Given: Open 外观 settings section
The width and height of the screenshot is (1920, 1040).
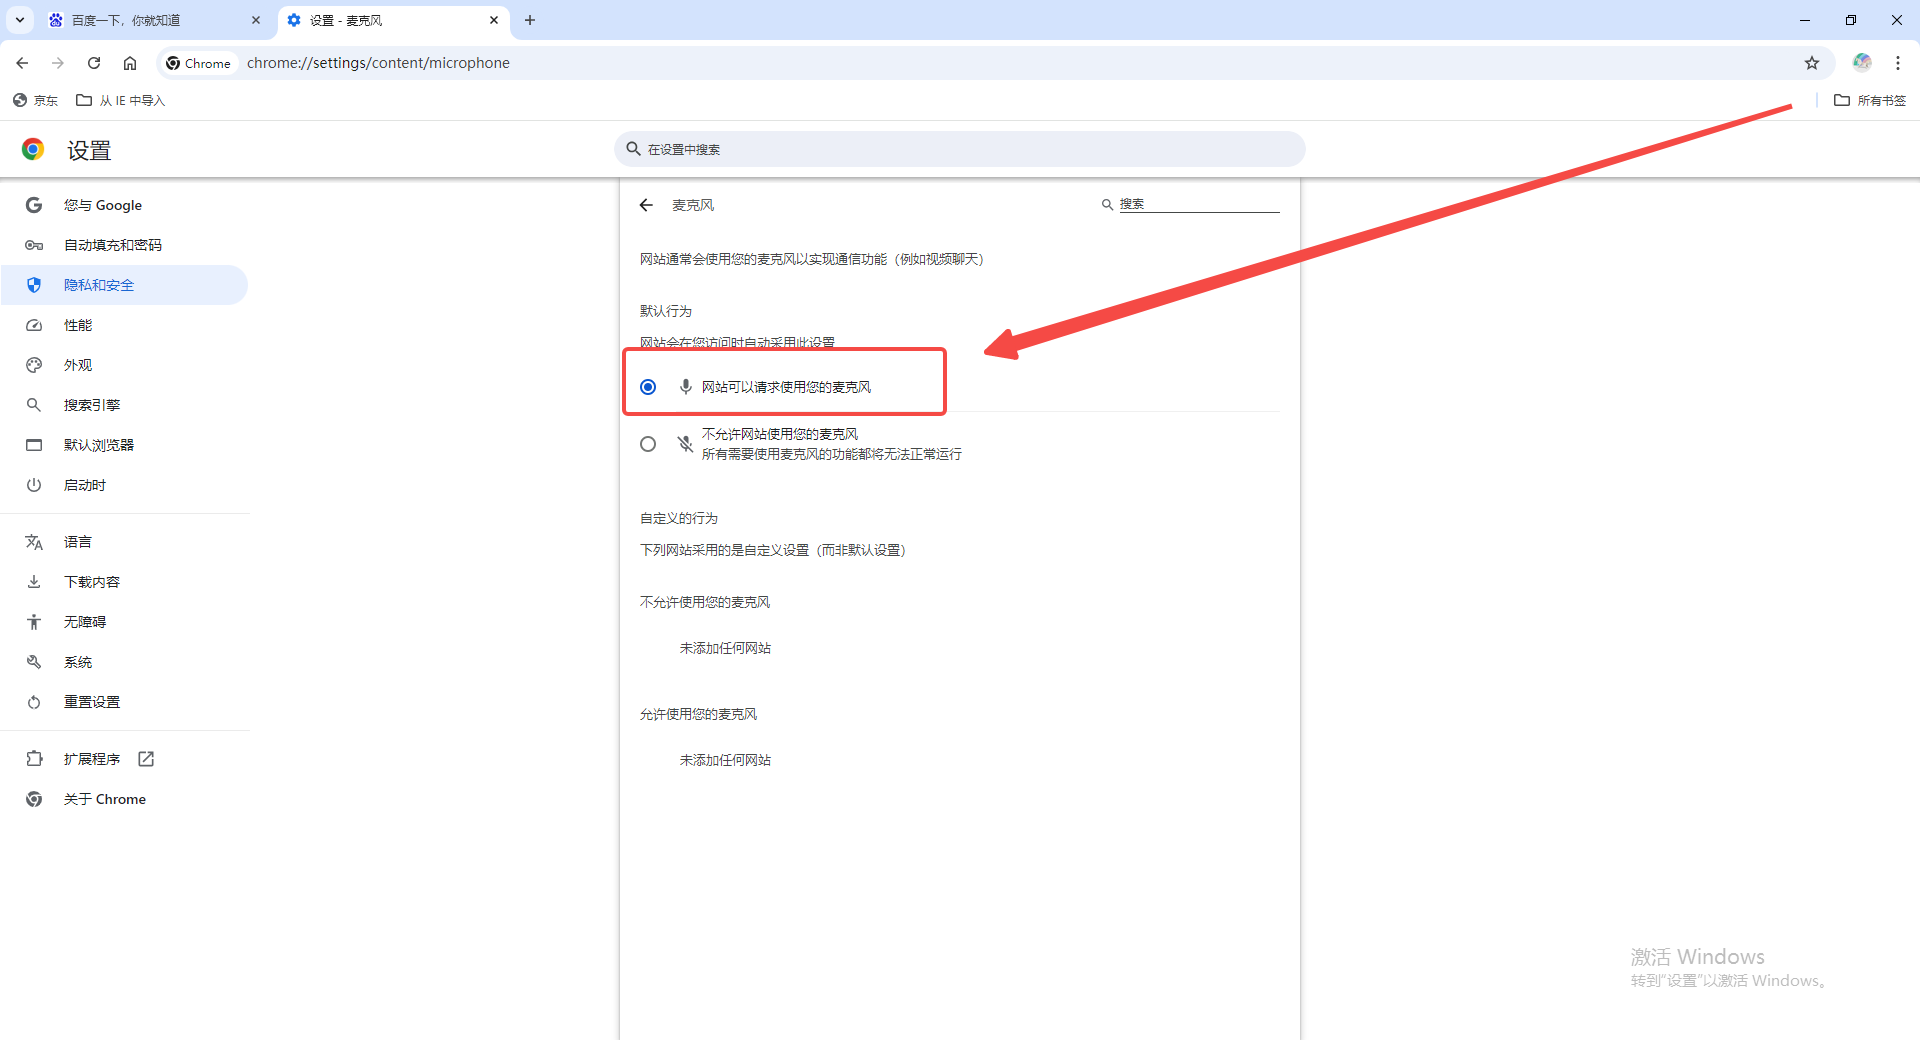Looking at the screenshot, I should [x=125, y=365].
